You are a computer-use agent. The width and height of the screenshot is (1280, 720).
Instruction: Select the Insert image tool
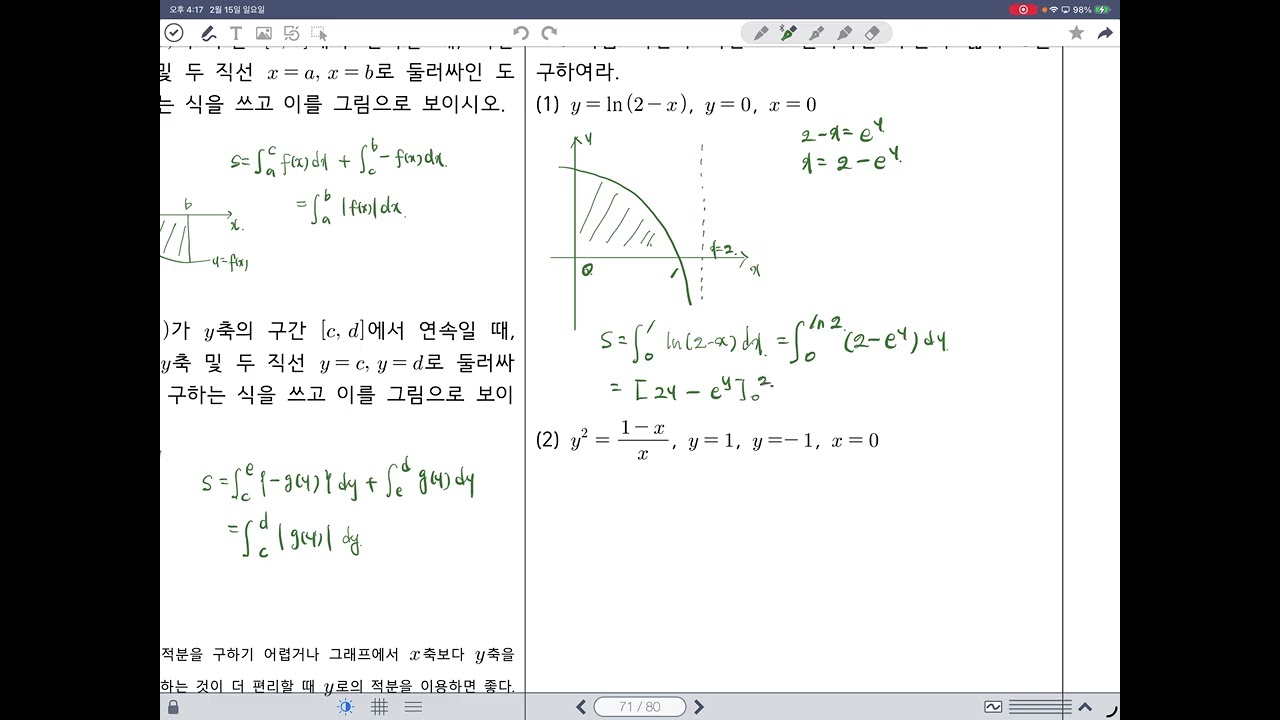pos(263,34)
